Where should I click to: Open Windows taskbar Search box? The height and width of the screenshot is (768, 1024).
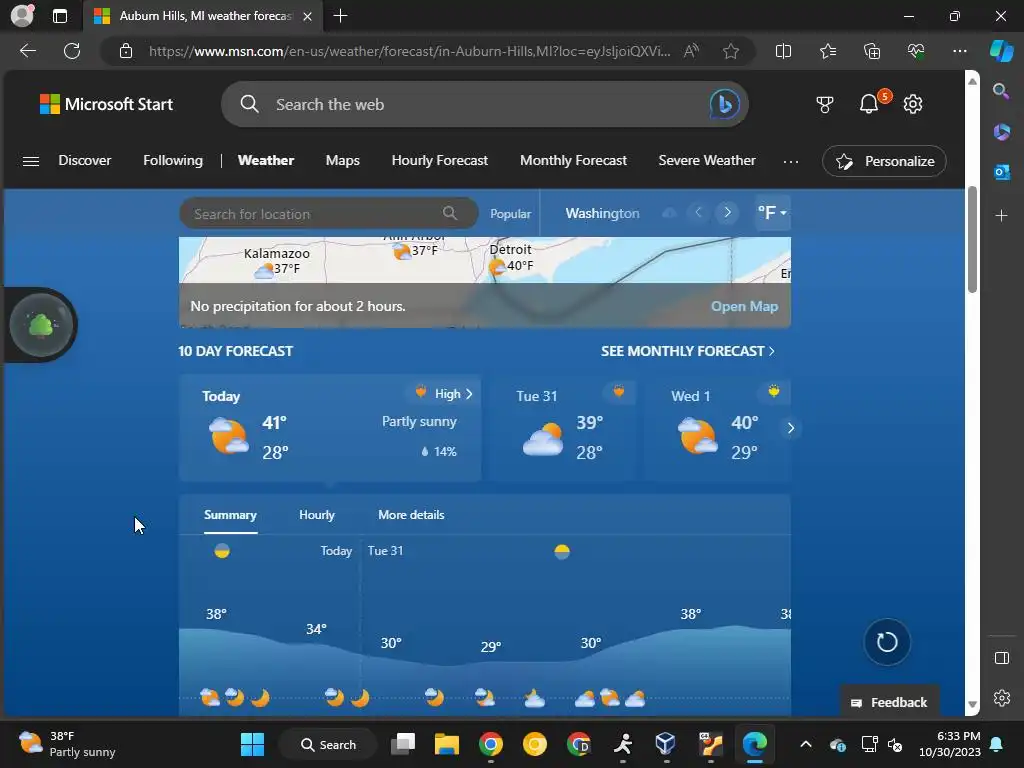pos(328,744)
